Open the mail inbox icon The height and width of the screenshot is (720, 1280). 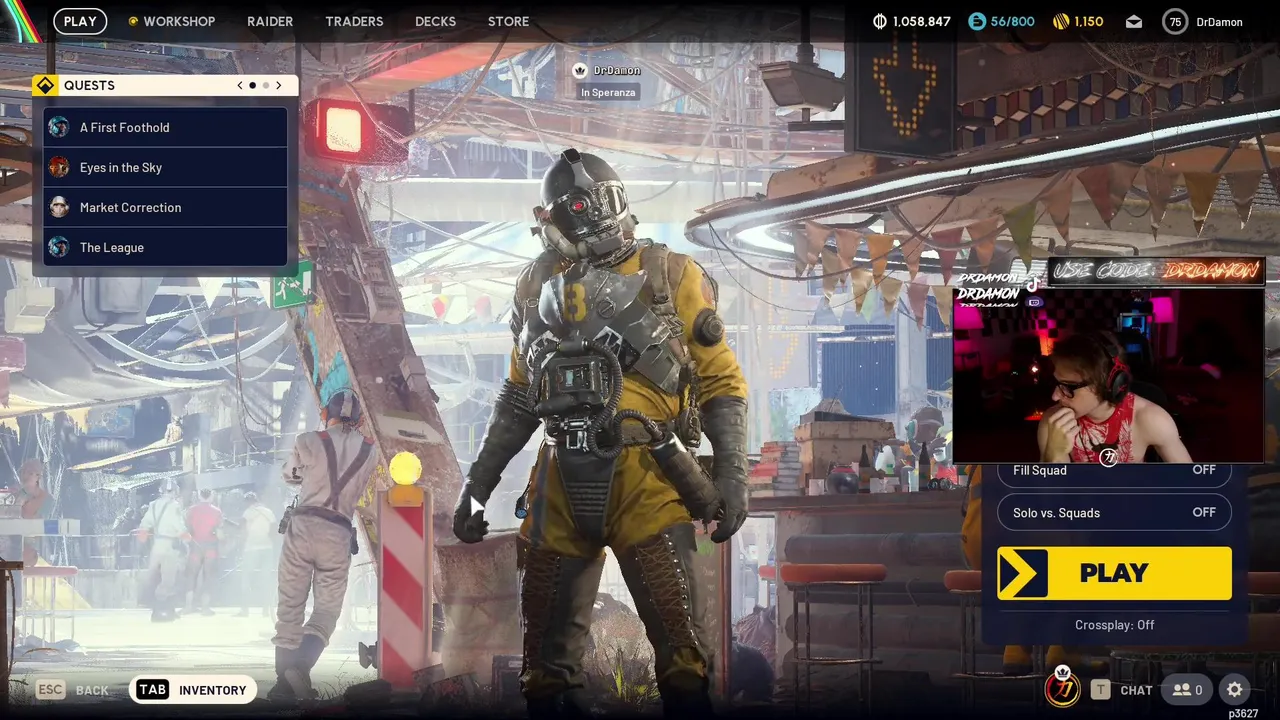pyautogui.click(x=1134, y=22)
